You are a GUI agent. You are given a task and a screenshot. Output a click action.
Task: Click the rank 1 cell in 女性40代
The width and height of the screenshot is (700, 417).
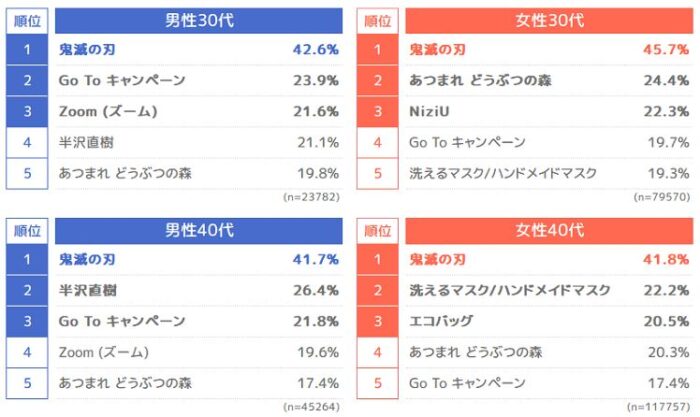coord(378,259)
